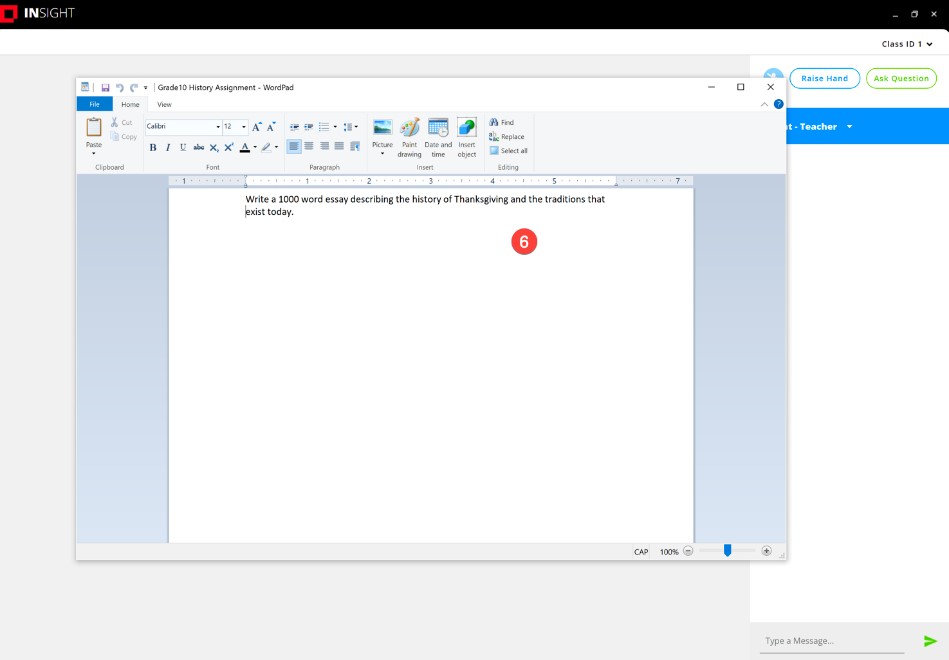The height and width of the screenshot is (660, 949).
Task: Justify the paragraph text
Action: [340, 146]
